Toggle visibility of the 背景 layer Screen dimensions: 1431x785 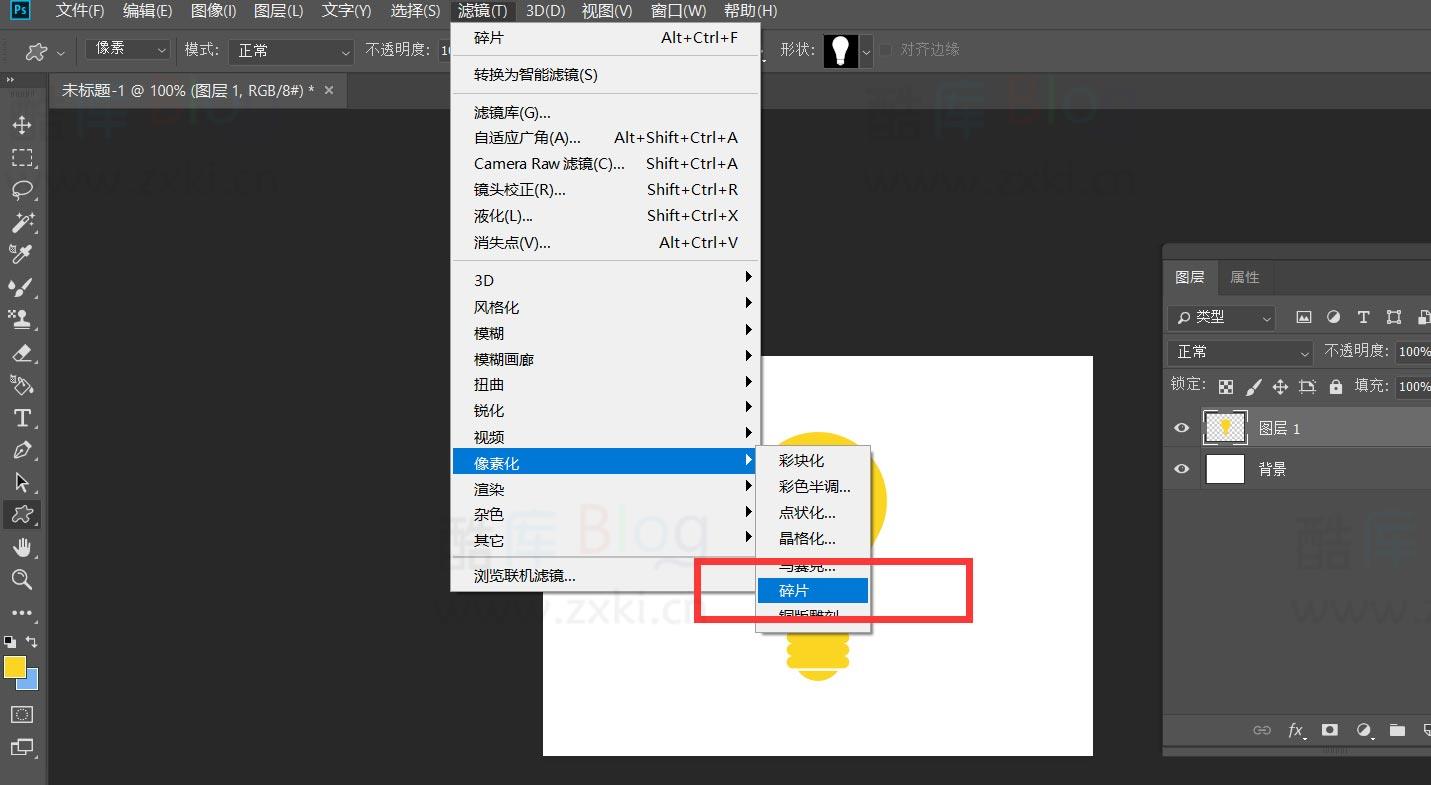1181,468
